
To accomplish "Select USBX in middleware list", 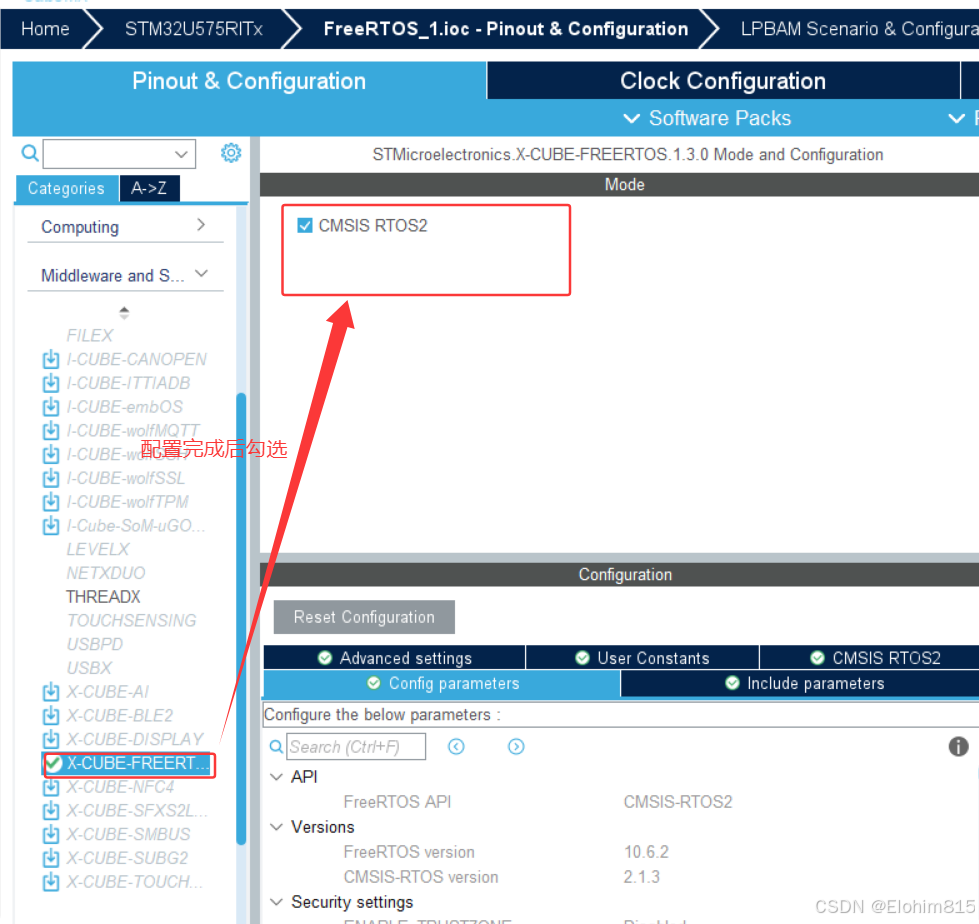I will point(89,668).
